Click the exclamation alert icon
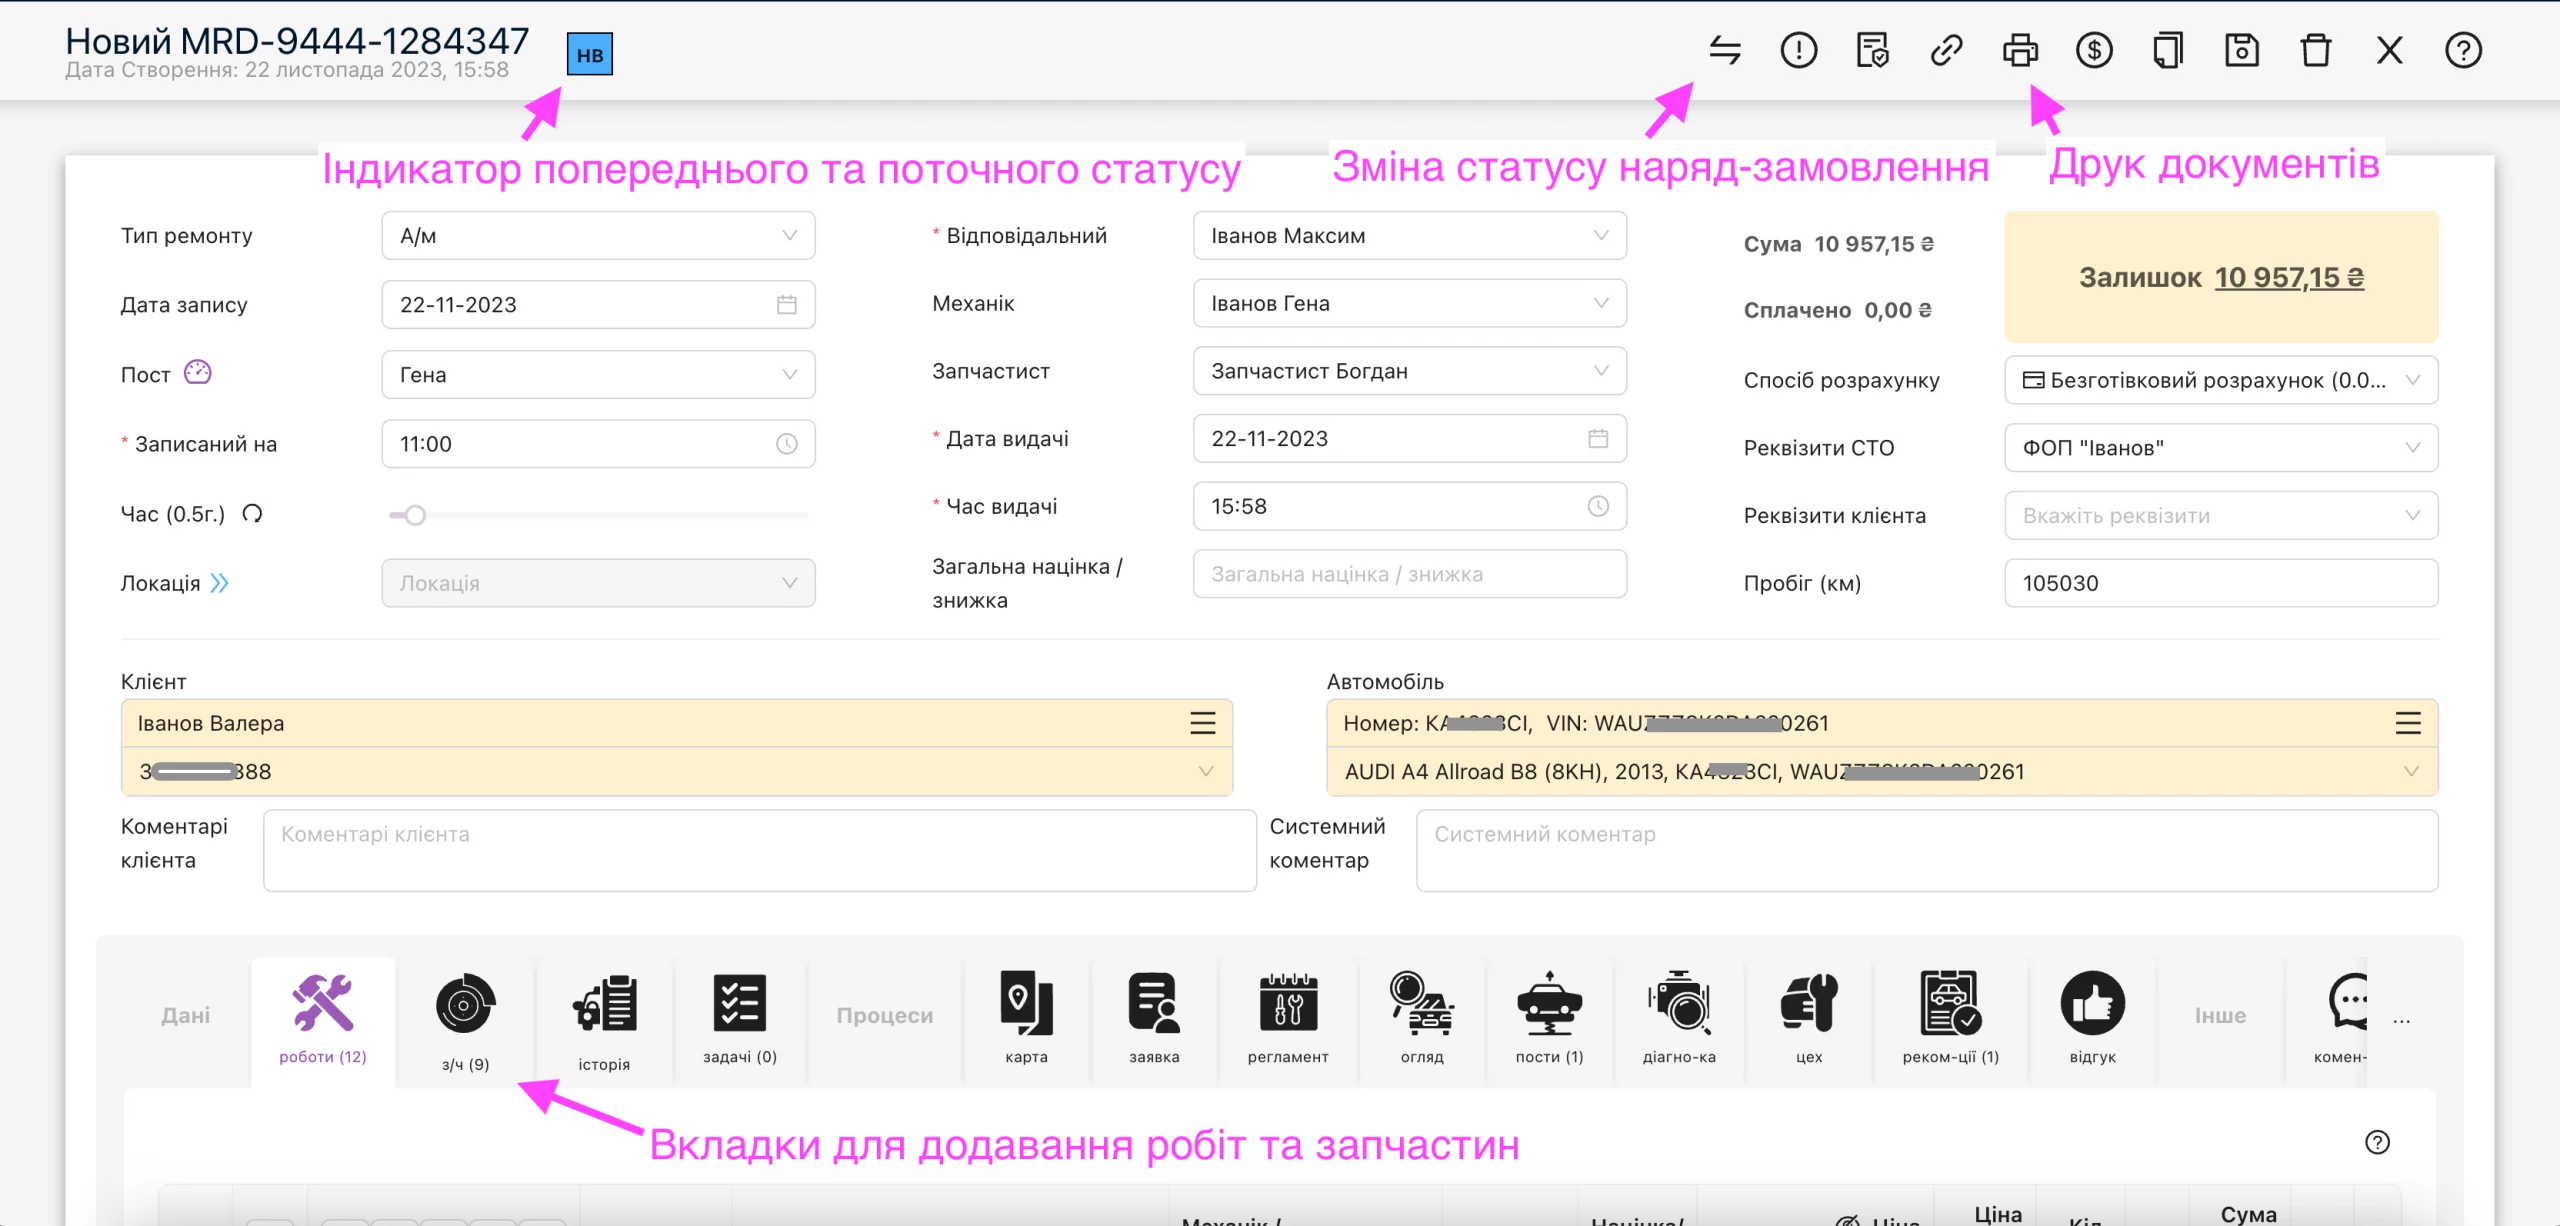 coord(1799,50)
